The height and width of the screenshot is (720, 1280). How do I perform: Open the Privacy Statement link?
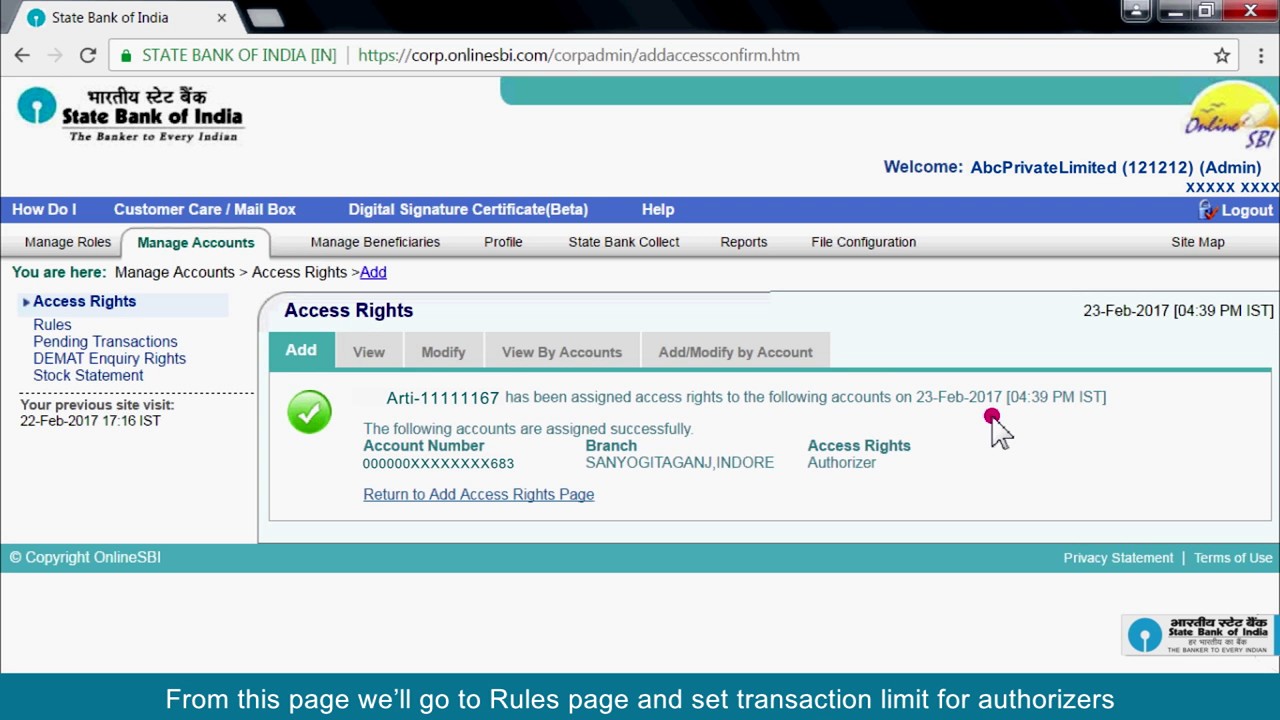[1118, 558]
